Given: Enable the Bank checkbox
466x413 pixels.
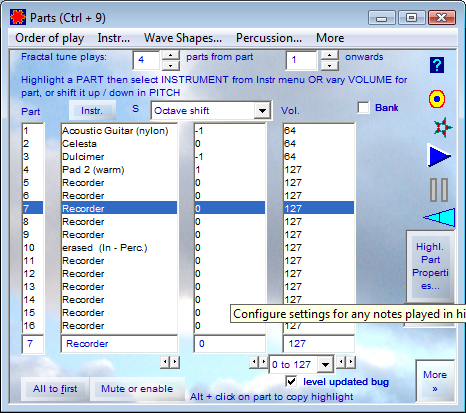Looking at the screenshot, I should [x=363, y=108].
